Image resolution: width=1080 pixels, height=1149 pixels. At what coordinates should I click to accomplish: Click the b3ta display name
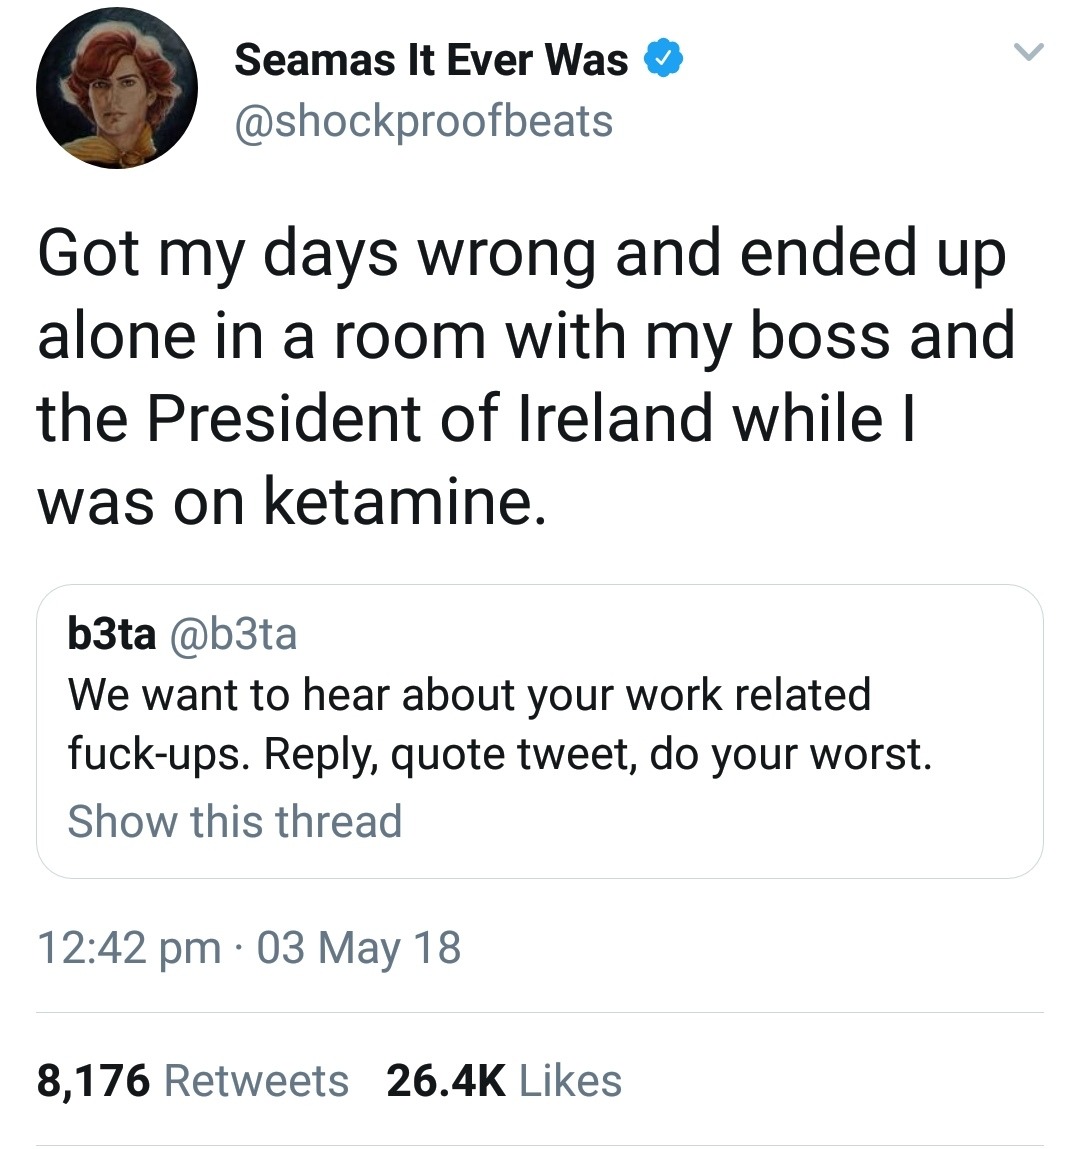pyautogui.click(x=111, y=634)
